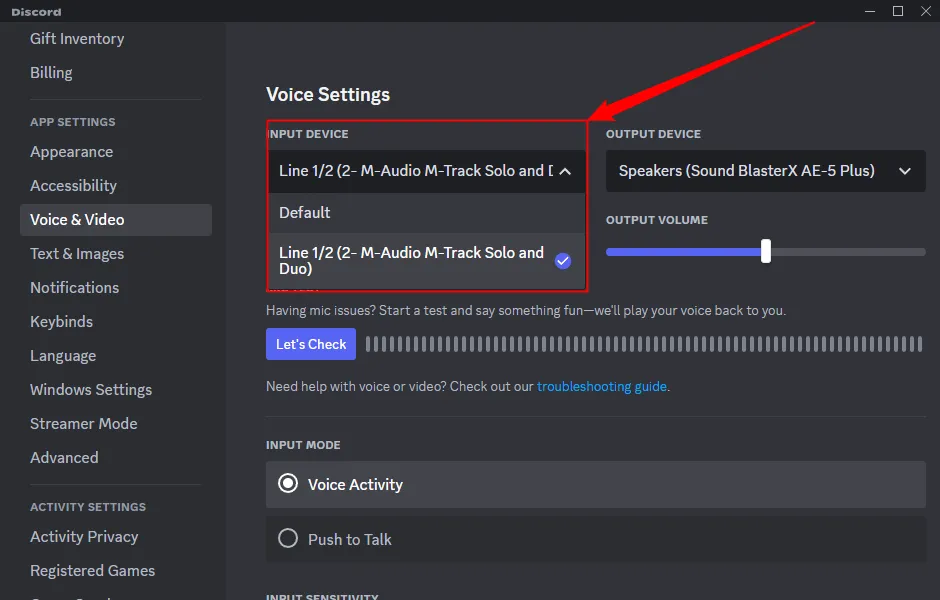940x600 pixels.
Task: Select the Push to Talk radio button
Action: [x=288, y=538]
